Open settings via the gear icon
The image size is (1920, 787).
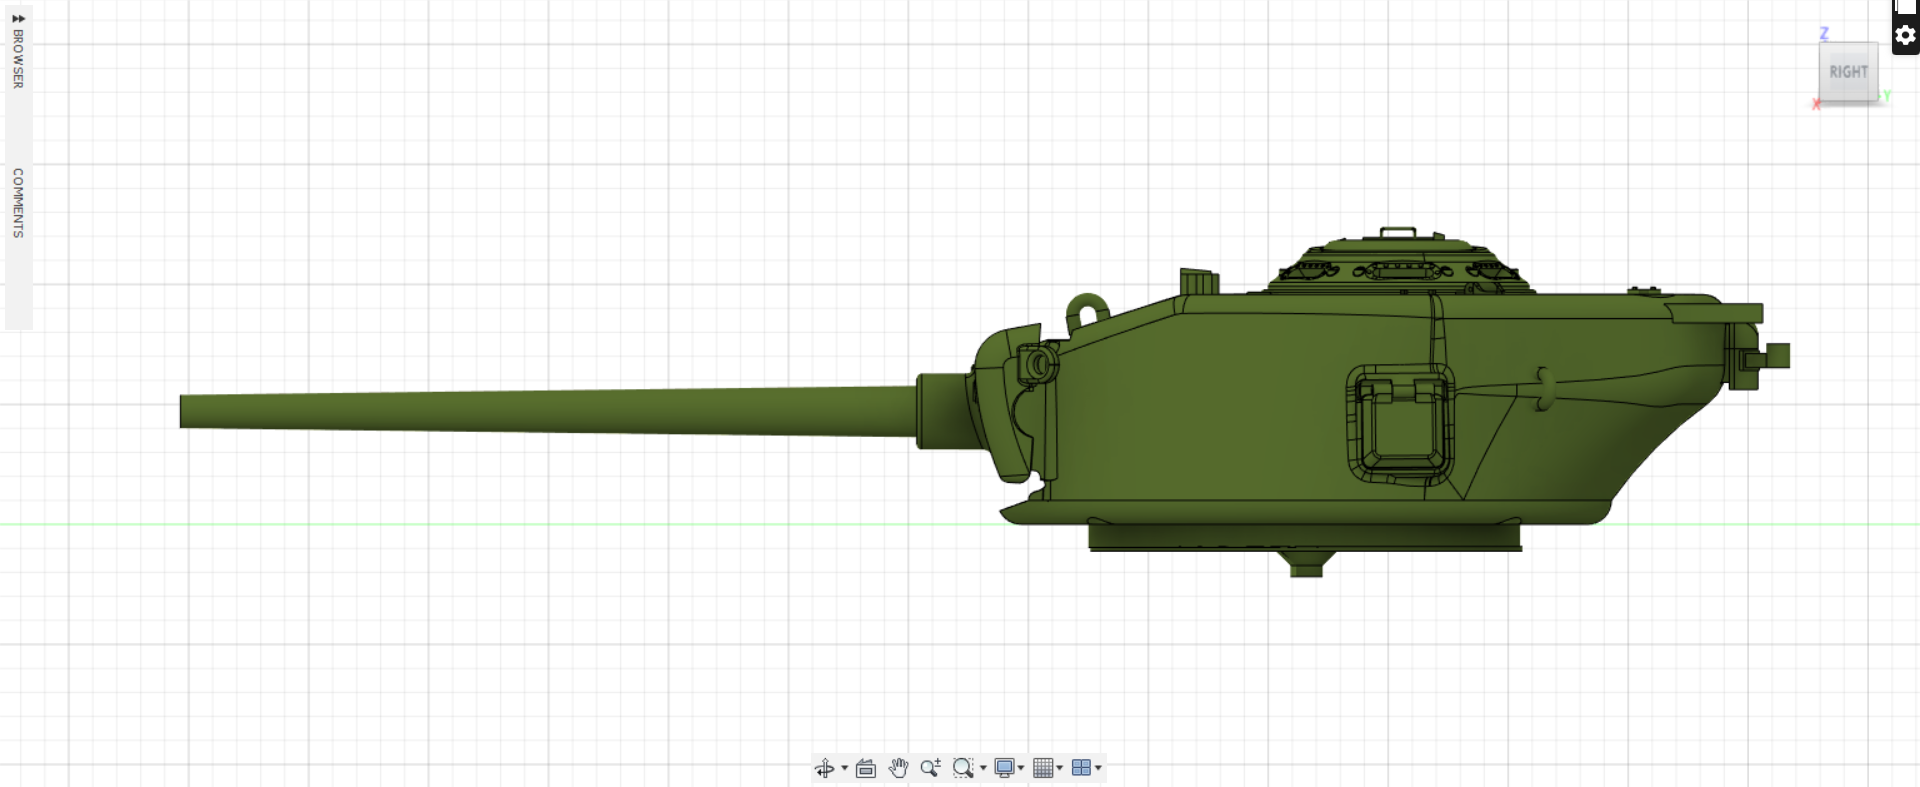coord(1905,36)
